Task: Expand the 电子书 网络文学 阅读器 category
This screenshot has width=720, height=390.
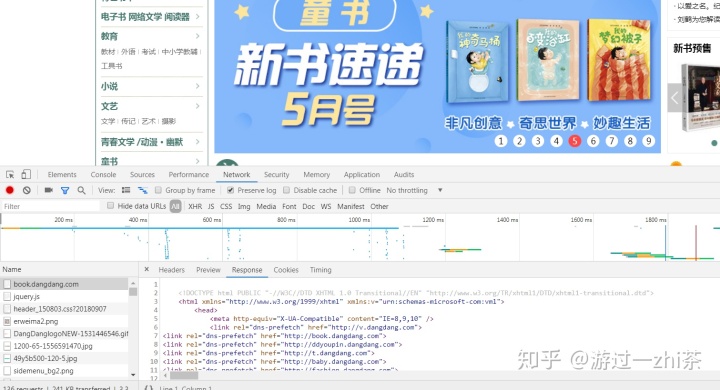Action: point(197,17)
